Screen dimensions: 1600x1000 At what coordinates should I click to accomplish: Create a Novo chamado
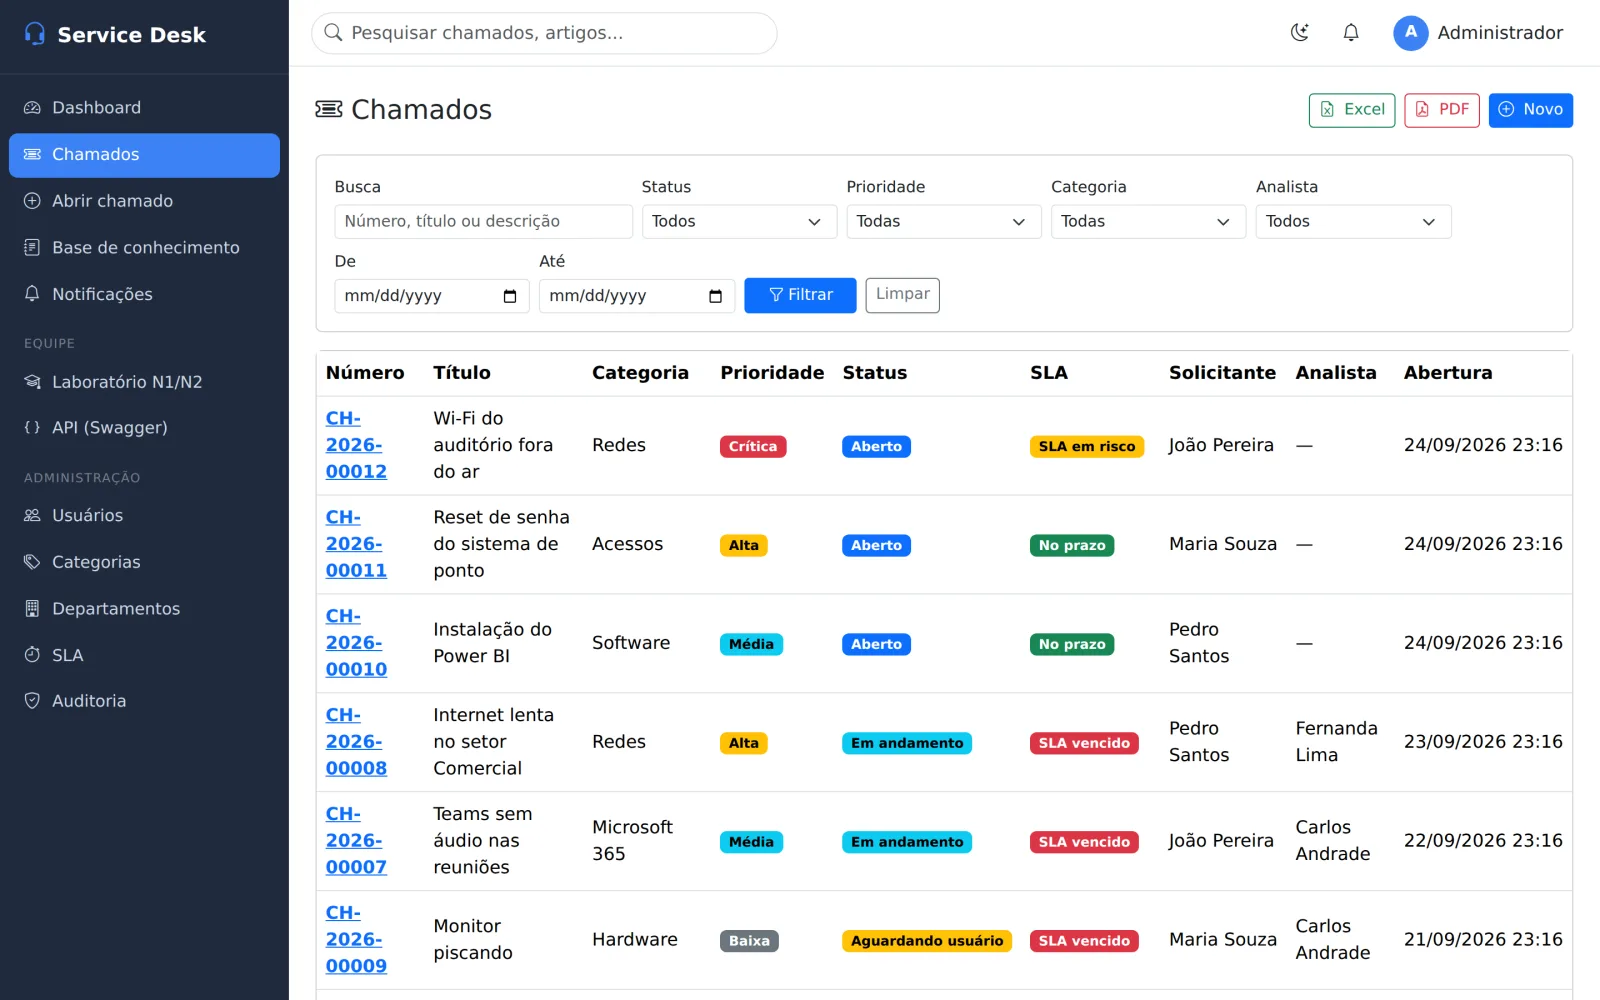coord(1530,110)
